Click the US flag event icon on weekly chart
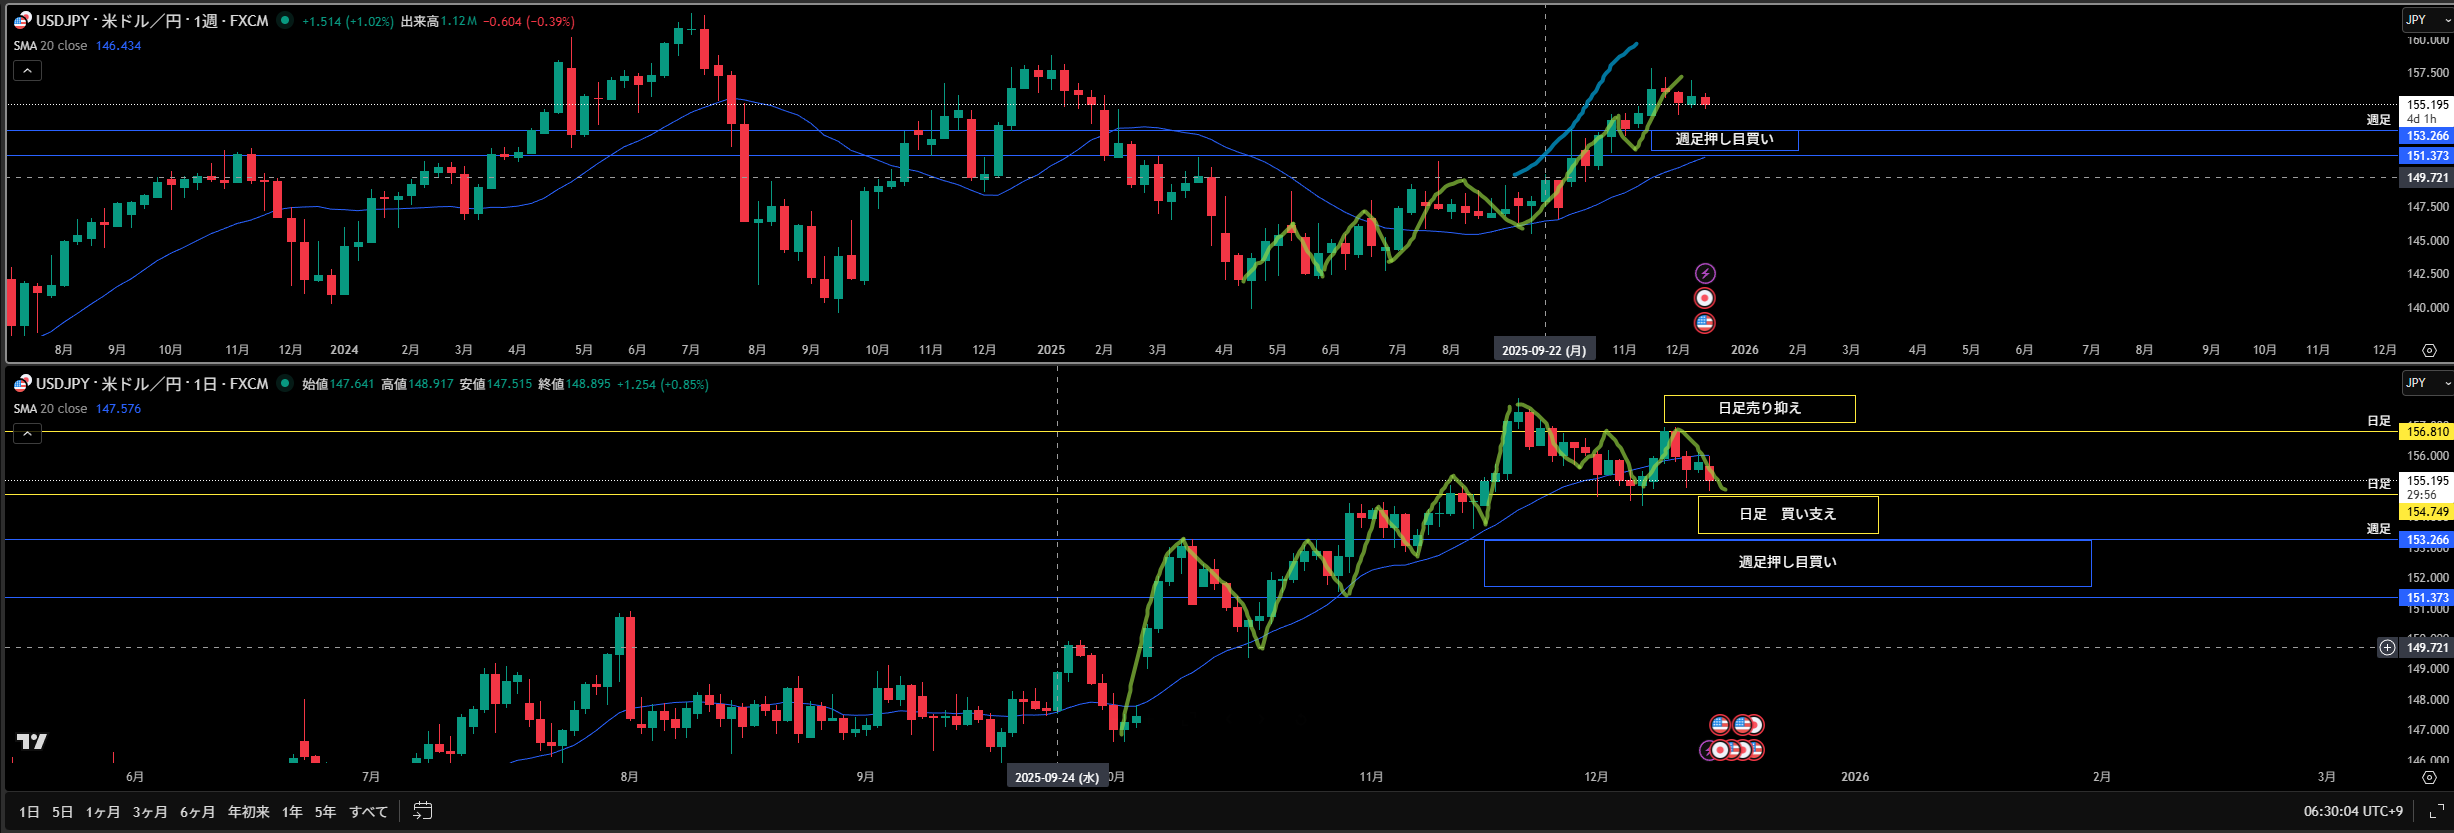 [1705, 323]
